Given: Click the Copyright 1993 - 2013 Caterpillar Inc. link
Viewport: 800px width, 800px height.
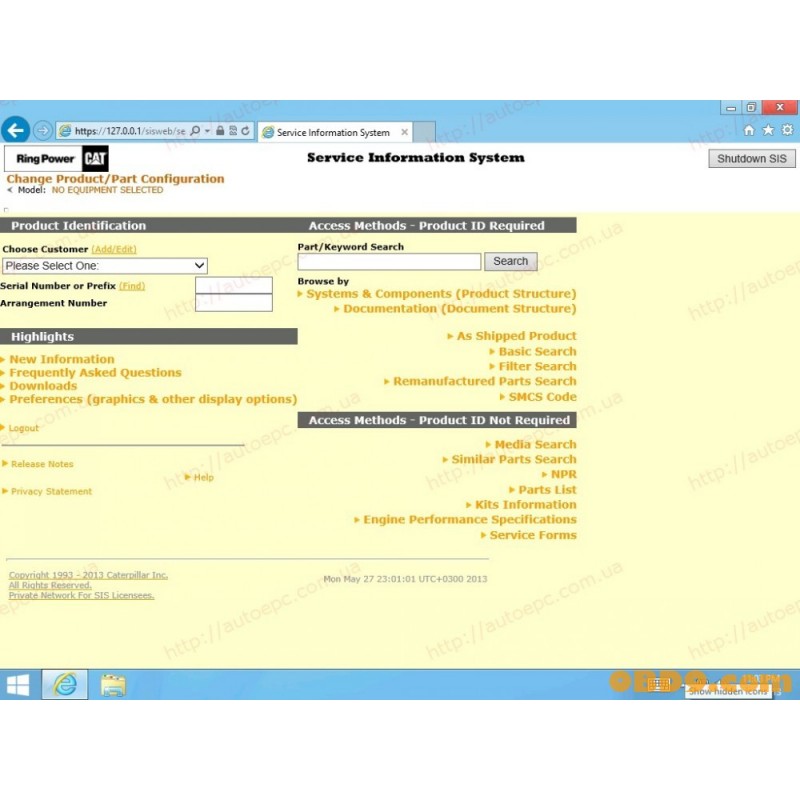Looking at the screenshot, I should coord(88,575).
